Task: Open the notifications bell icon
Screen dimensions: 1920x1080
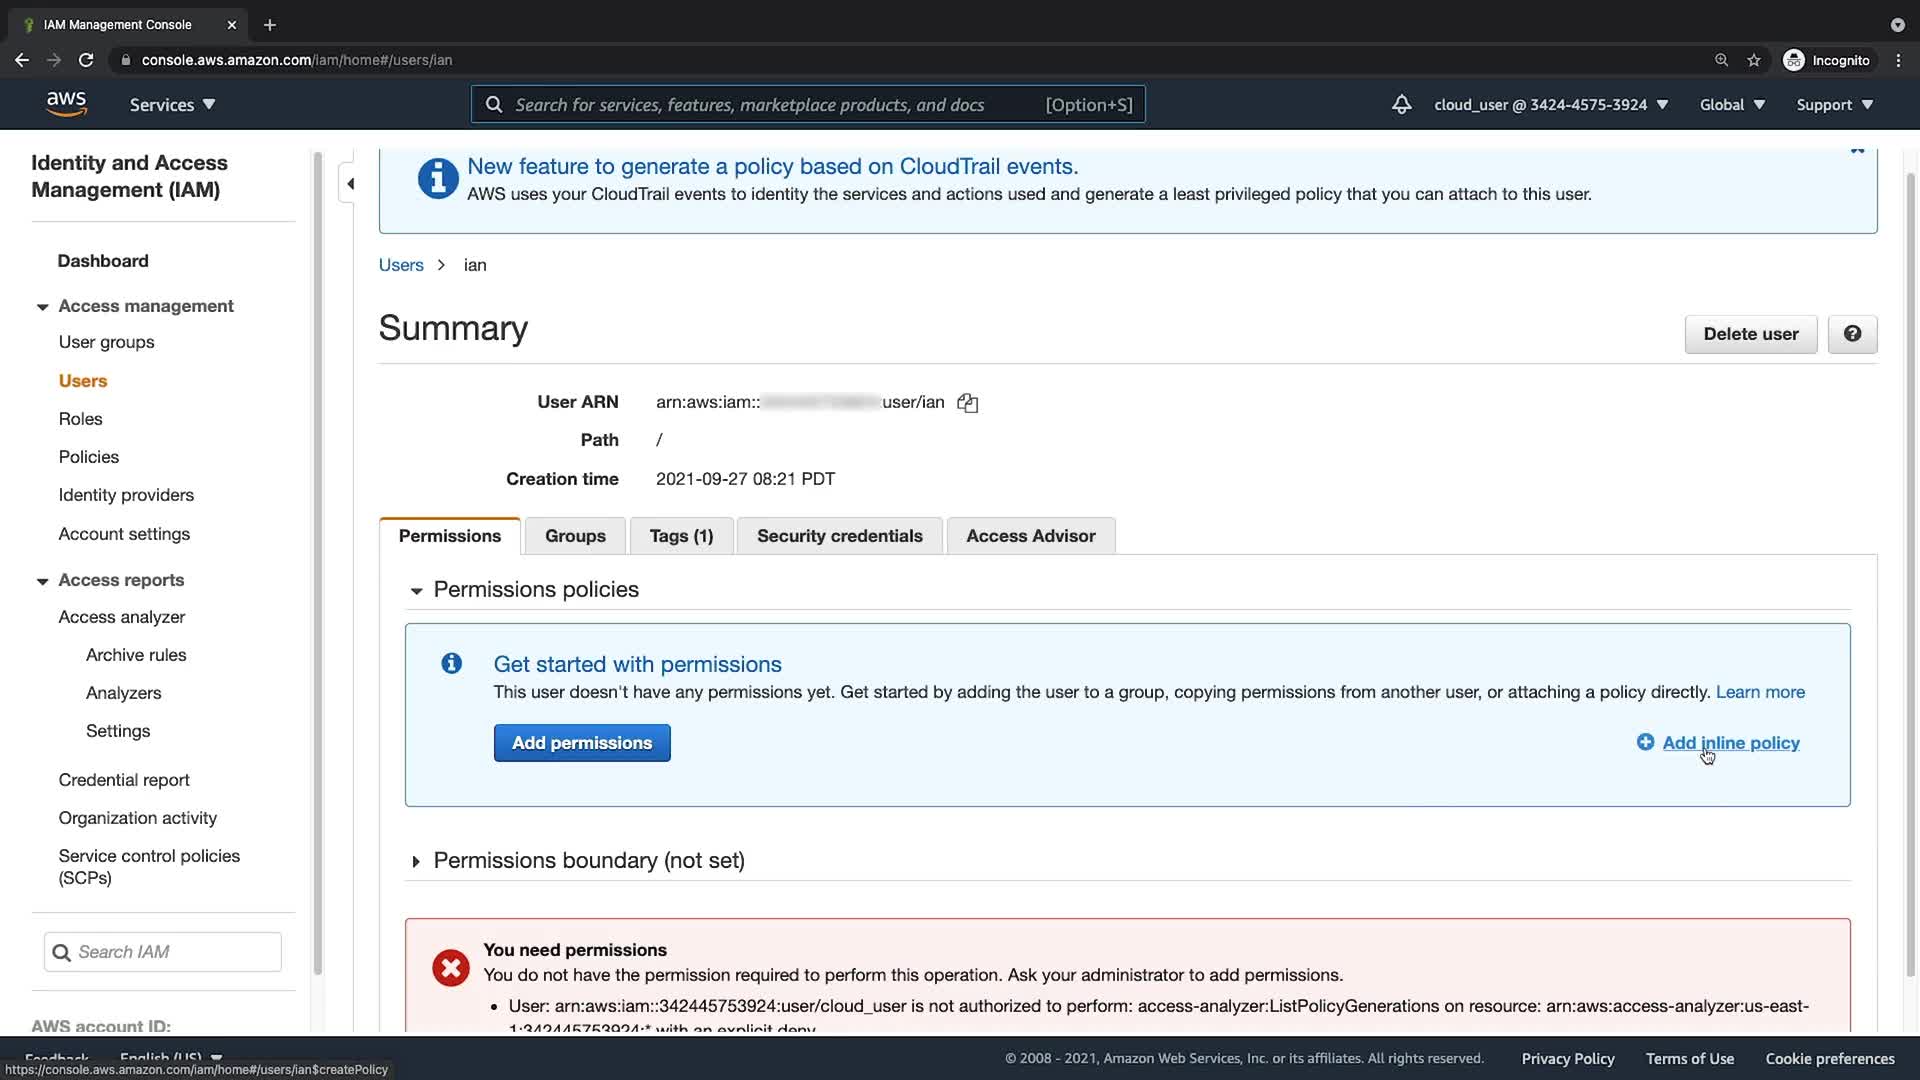Action: pos(1401,104)
